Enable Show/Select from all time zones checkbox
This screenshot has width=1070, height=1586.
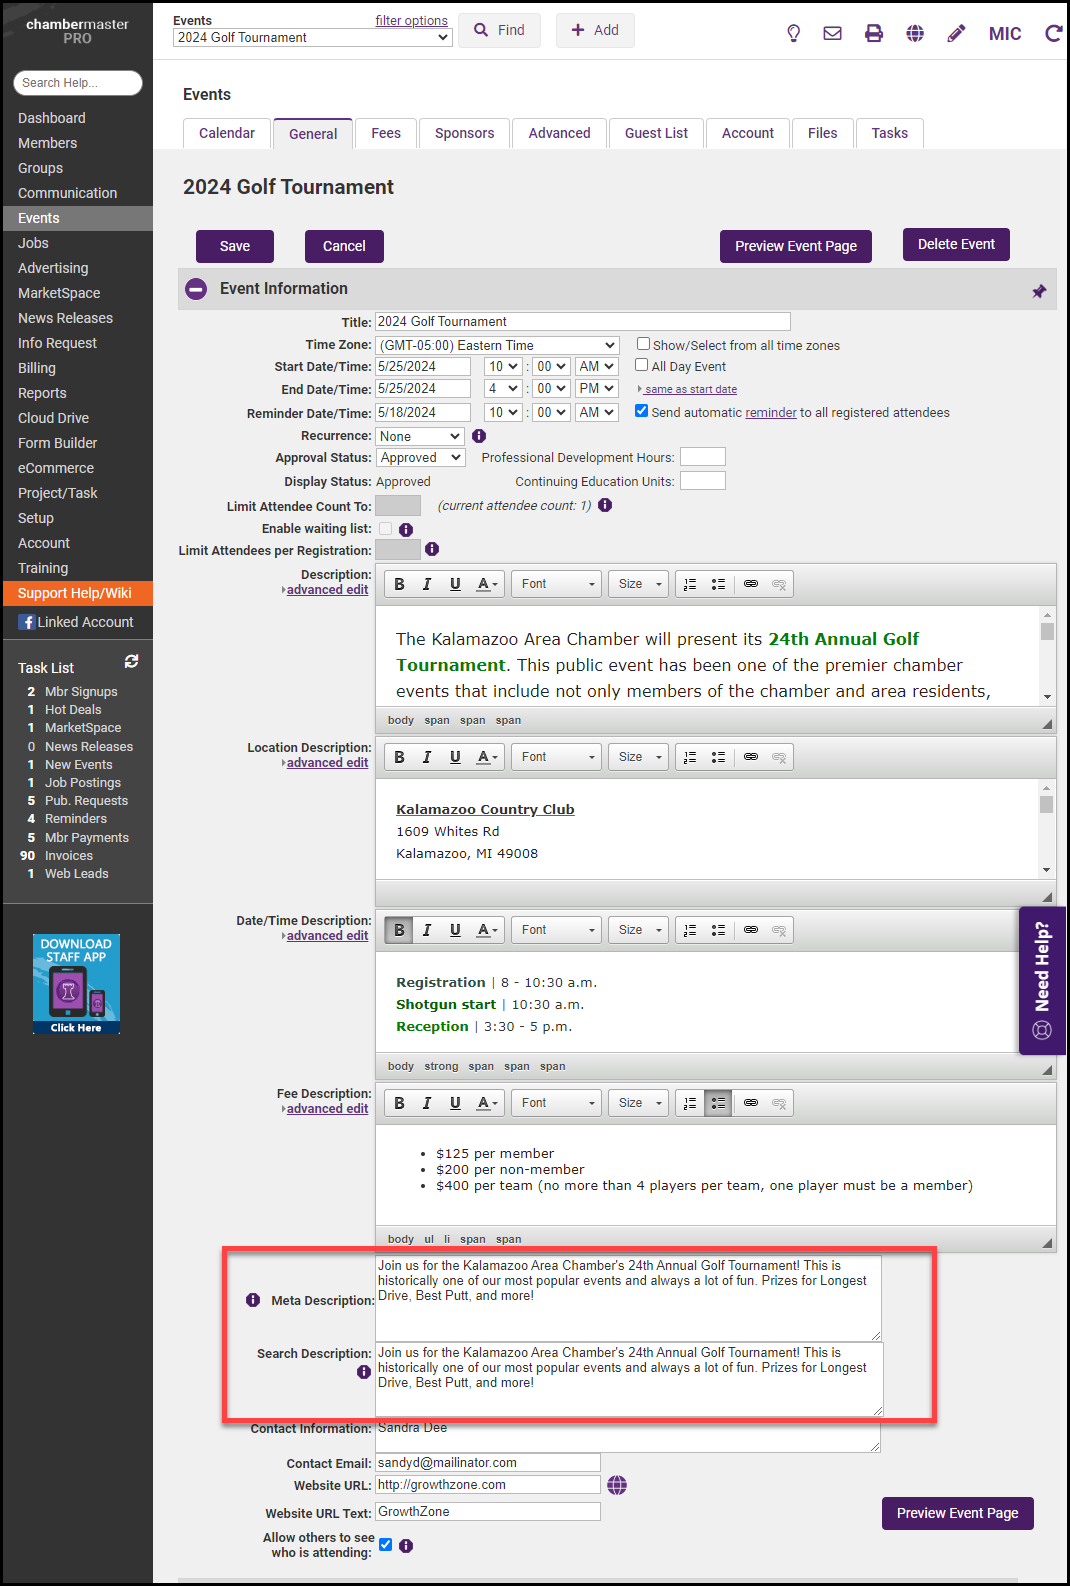coord(644,344)
